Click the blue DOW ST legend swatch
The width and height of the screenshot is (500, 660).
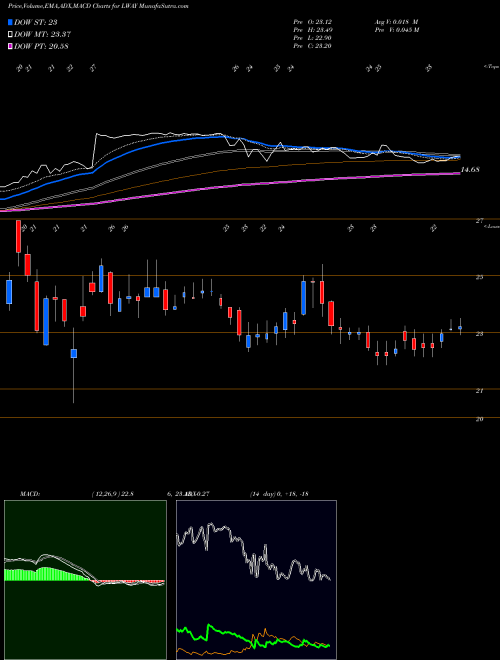[10, 22]
